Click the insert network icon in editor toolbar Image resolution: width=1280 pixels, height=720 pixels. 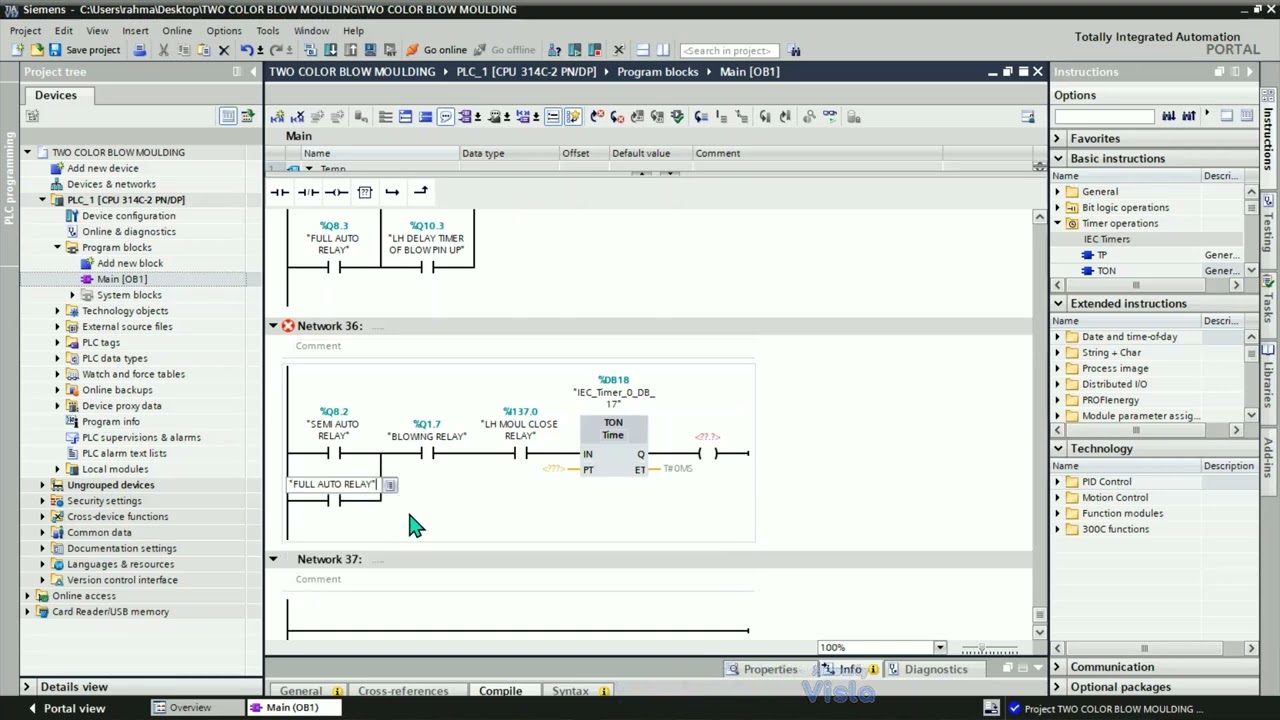pos(278,117)
